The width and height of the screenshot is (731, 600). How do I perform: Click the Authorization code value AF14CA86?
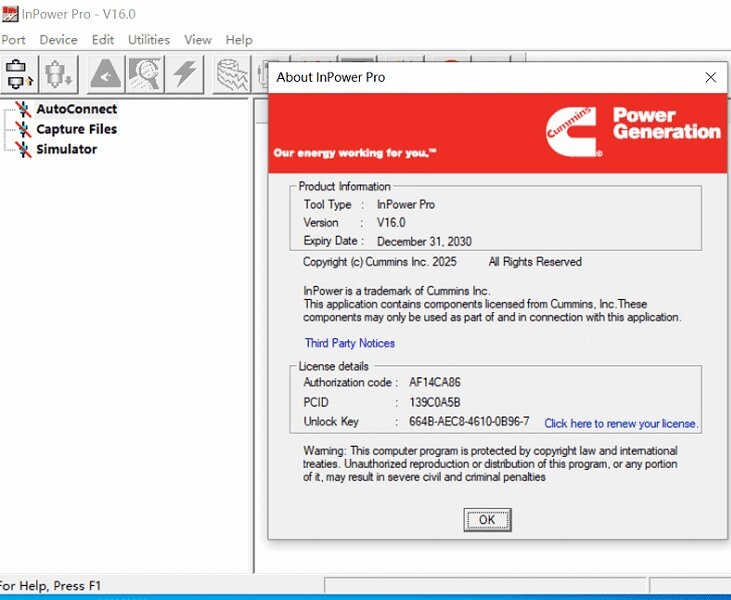pyautogui.click(x=434, y=382)
